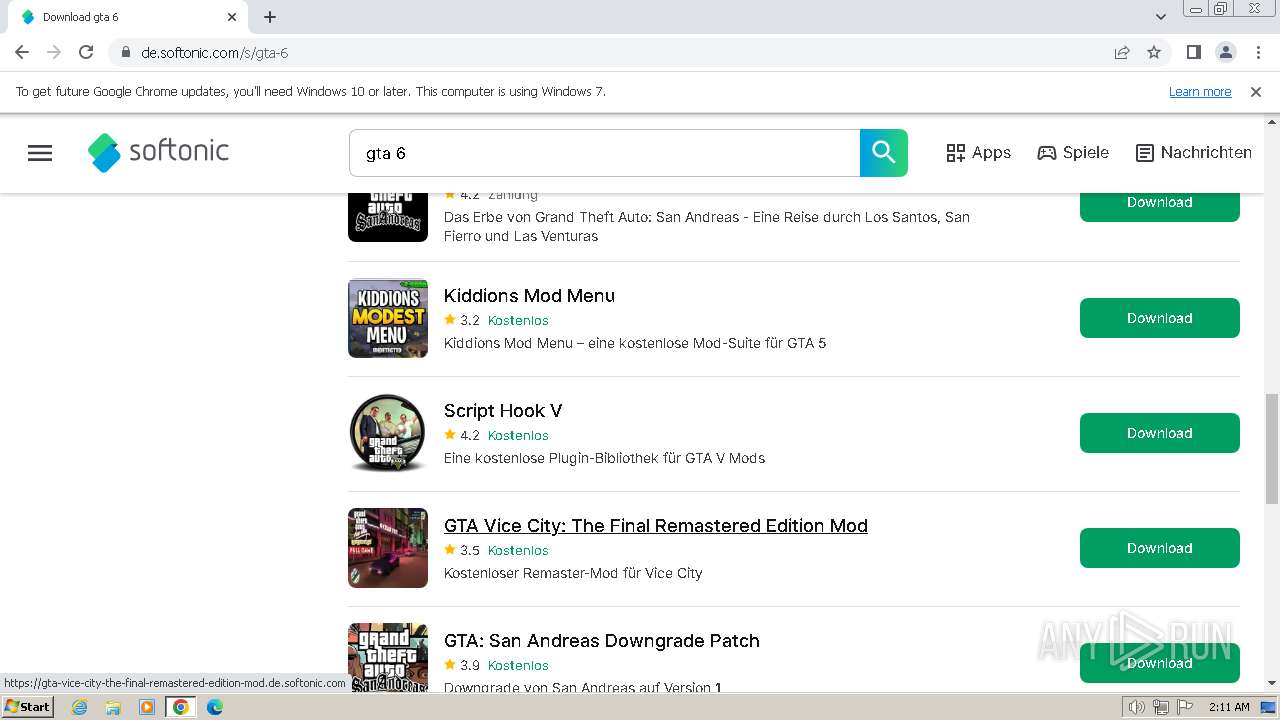1280x720 pixels.
Task: Click the Vice City Remastered thumbnail
Action: coord(388,548)
